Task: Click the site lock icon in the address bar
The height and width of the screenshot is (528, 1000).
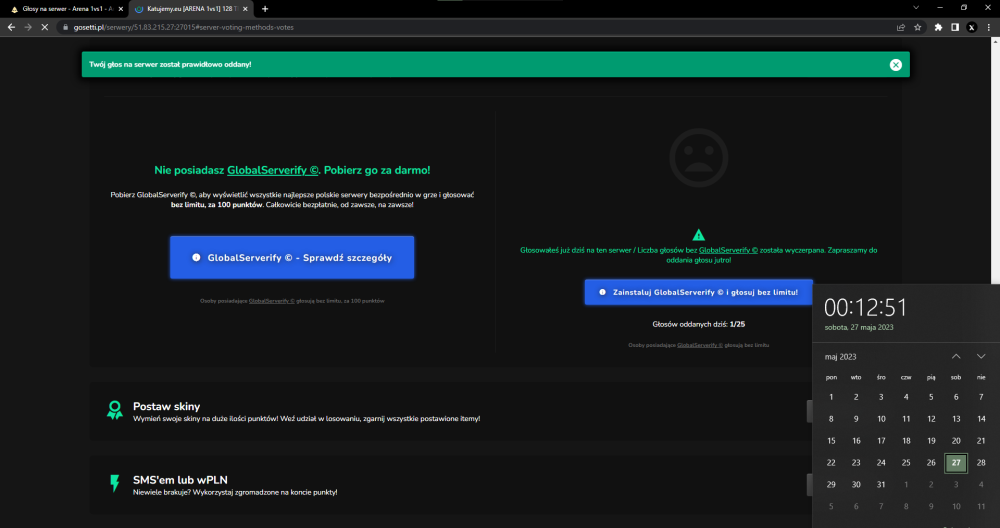Action: pyautogui.click(x=65, y=27)
